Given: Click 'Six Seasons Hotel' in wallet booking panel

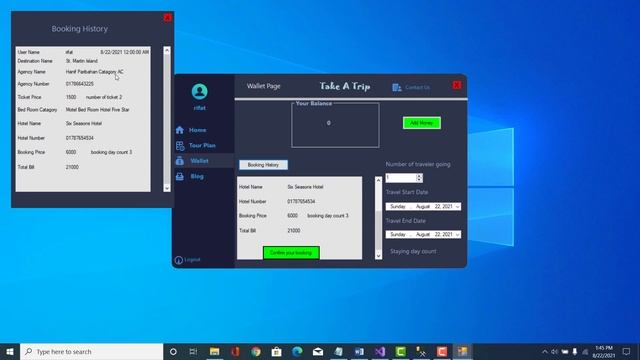Looking at the screenshot, I should pos(305,187).
